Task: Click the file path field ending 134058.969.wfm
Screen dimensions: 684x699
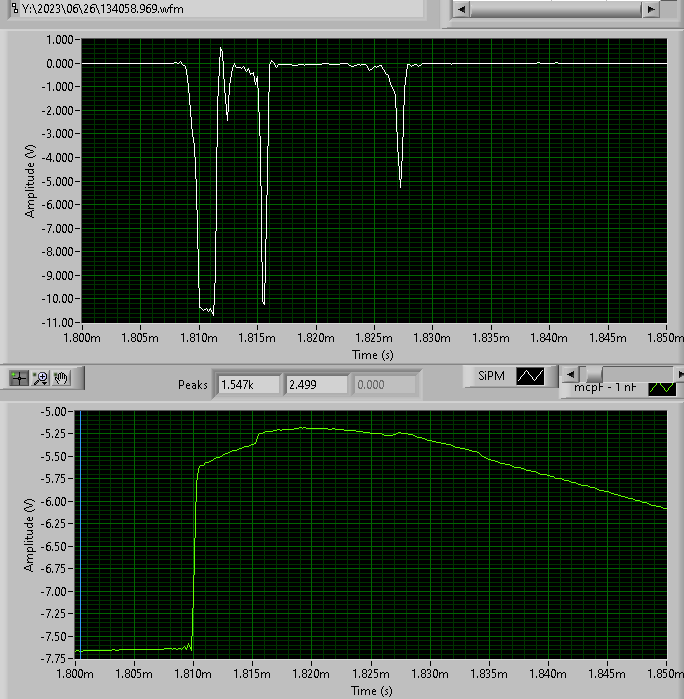Action: pos(221,9)
